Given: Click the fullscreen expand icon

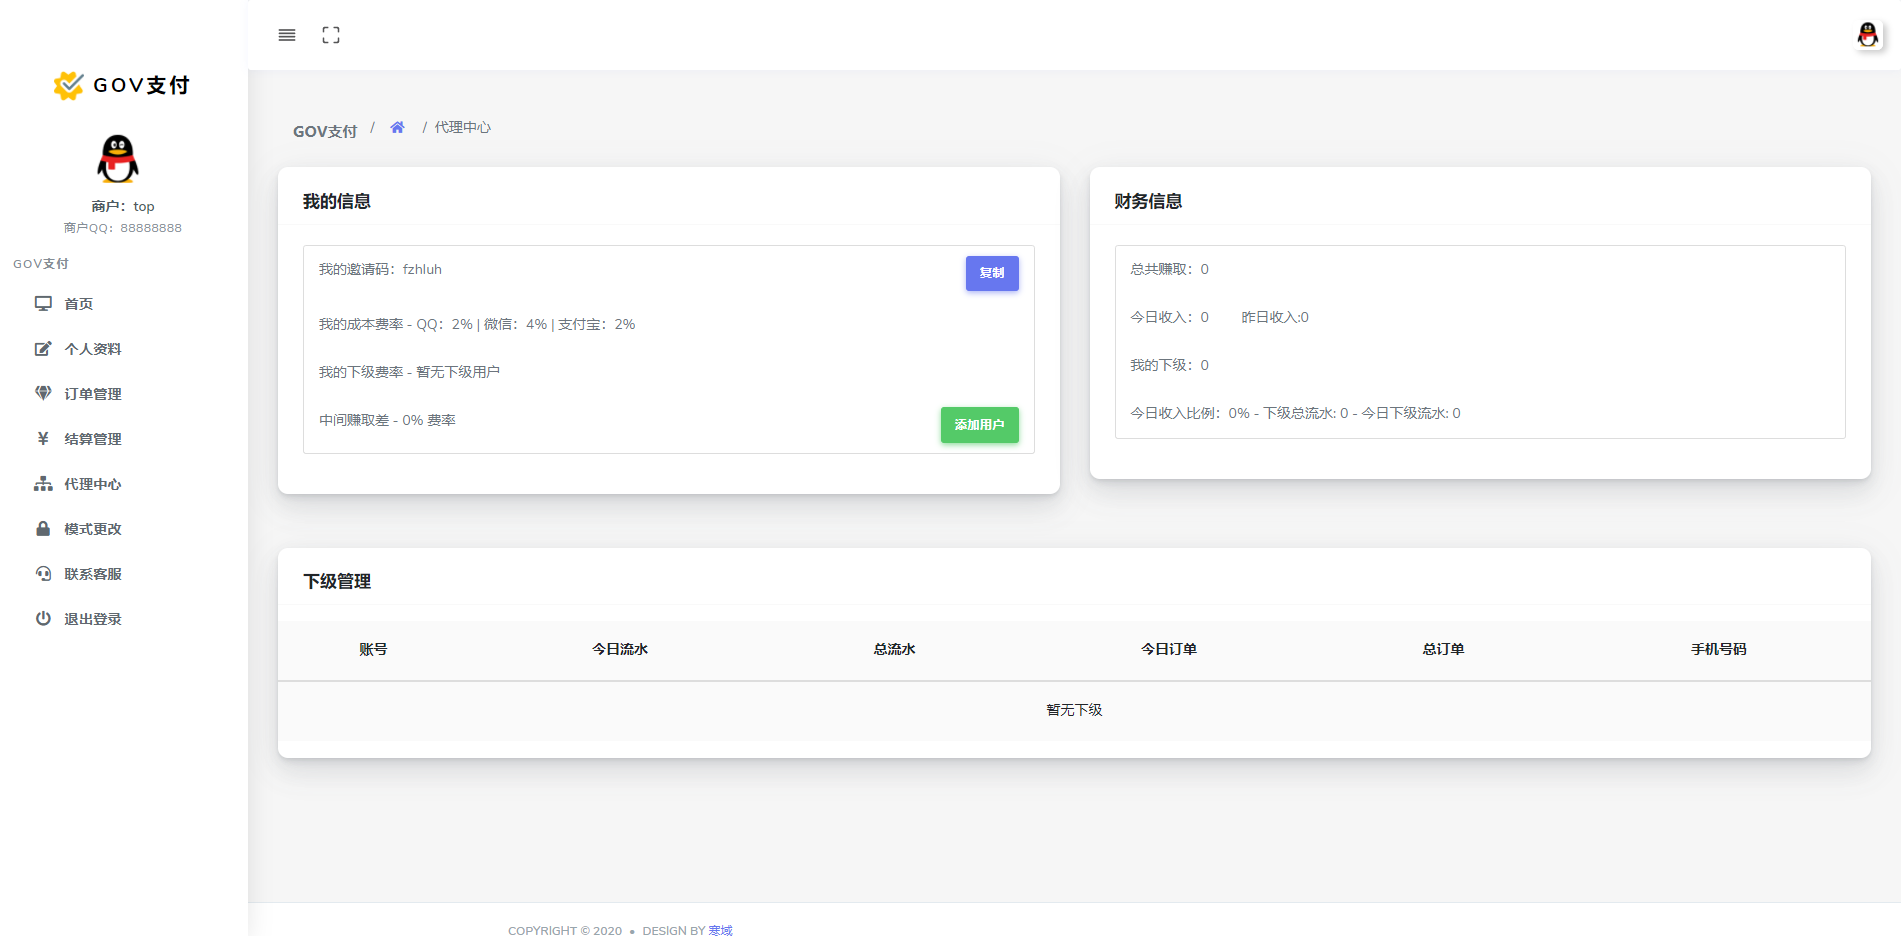Looking at the screenshot, I should (x=331, y=35).
